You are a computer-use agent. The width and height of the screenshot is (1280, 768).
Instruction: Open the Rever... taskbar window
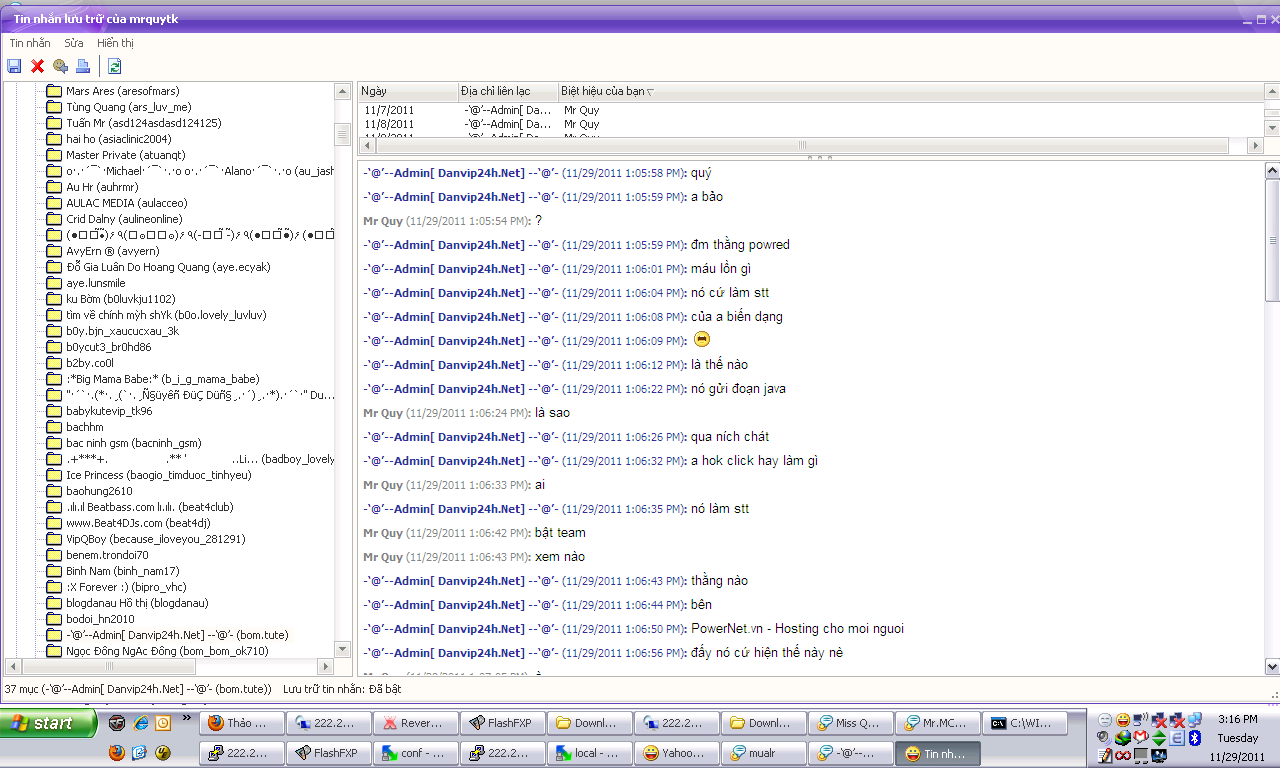pyautogui.click(x=415, y=723)
